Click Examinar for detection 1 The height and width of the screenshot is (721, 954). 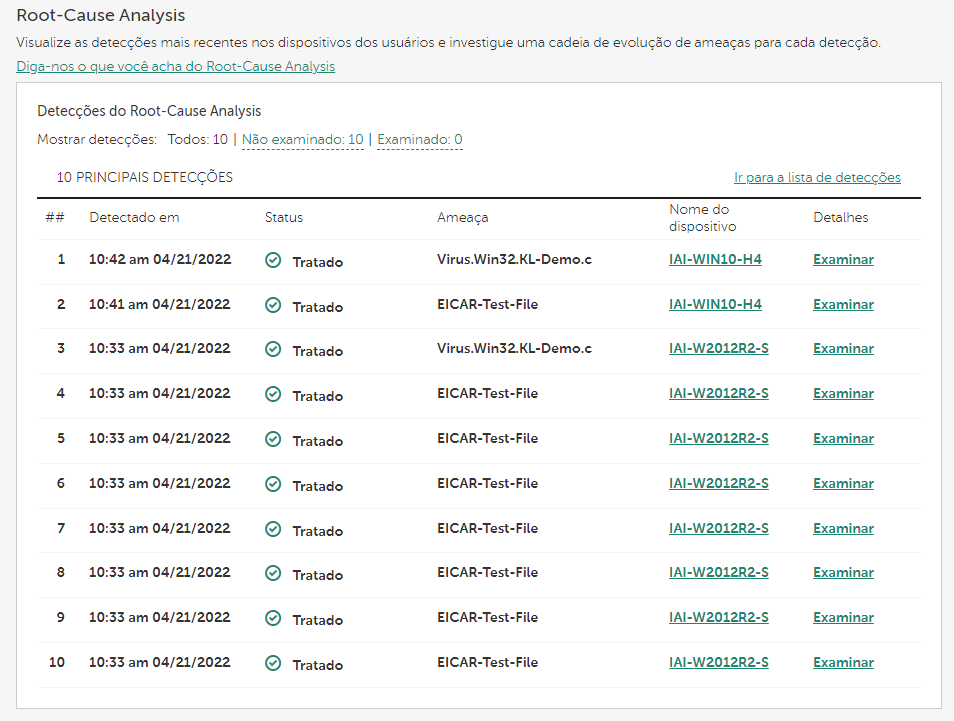tap(843, 260)
